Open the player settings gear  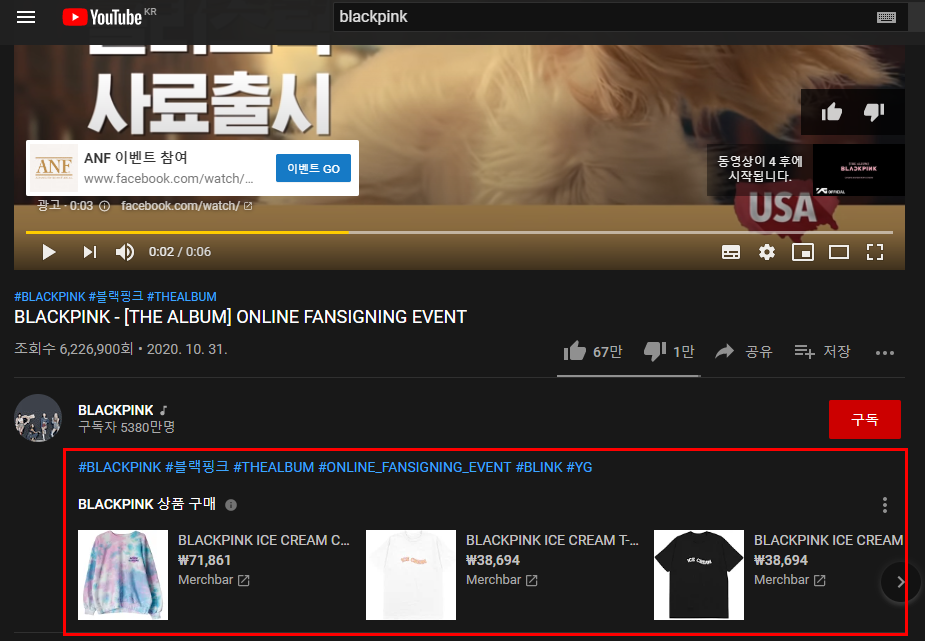tap(766, 251)
